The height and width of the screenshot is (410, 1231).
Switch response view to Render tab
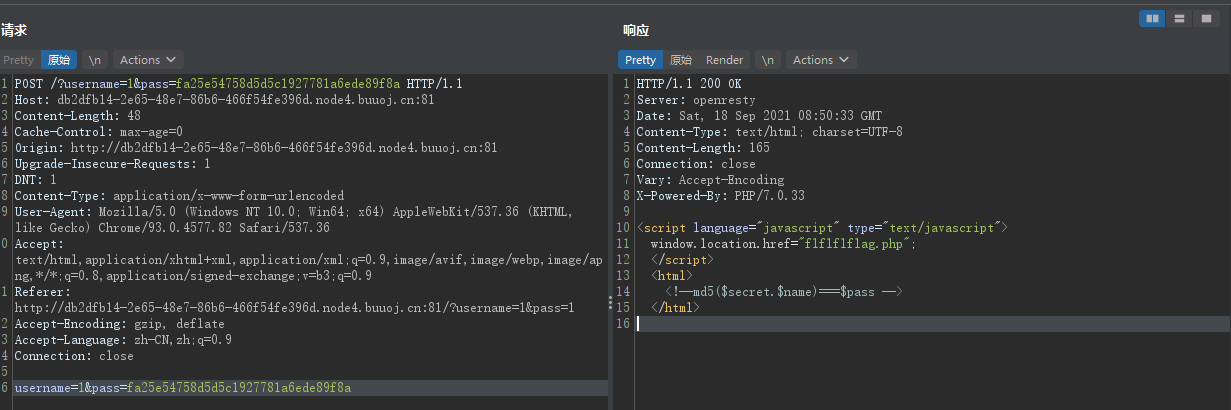click(x=724, y=60)
